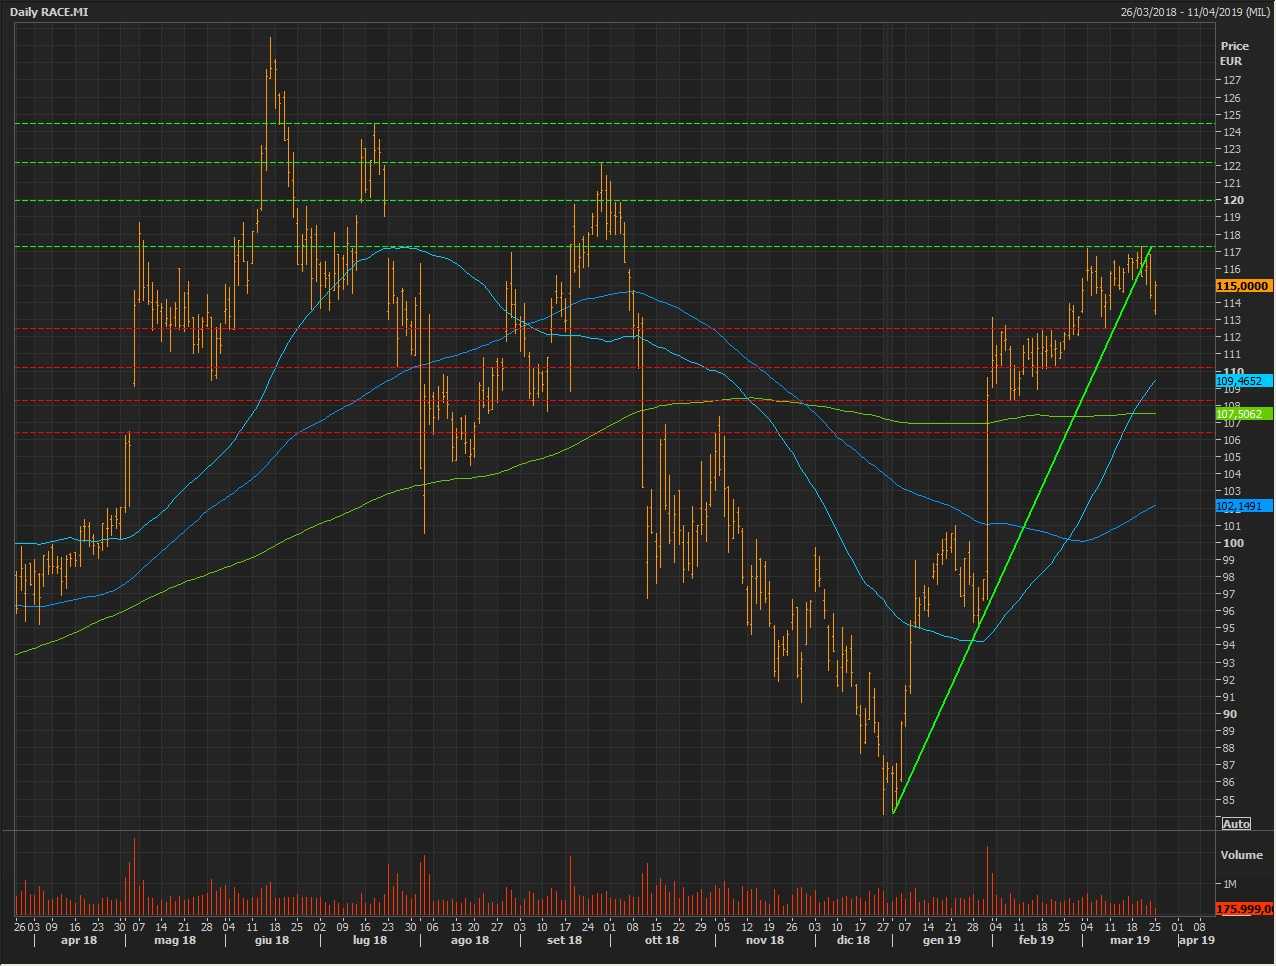Click the 120 level on the price axis
Image resolution: width=1276 pixels, height=966 pixels.
(1233, 200)
